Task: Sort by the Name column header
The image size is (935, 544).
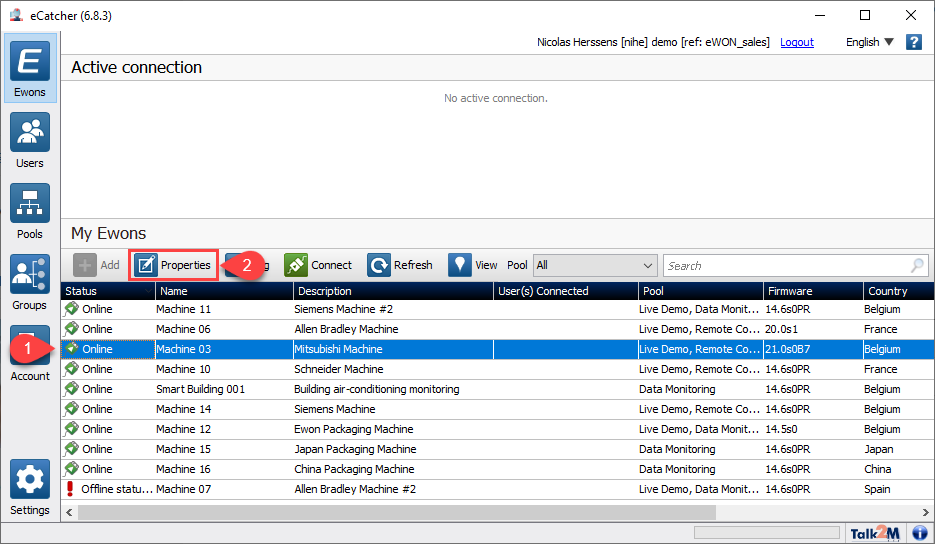Action: pos(224,290)
